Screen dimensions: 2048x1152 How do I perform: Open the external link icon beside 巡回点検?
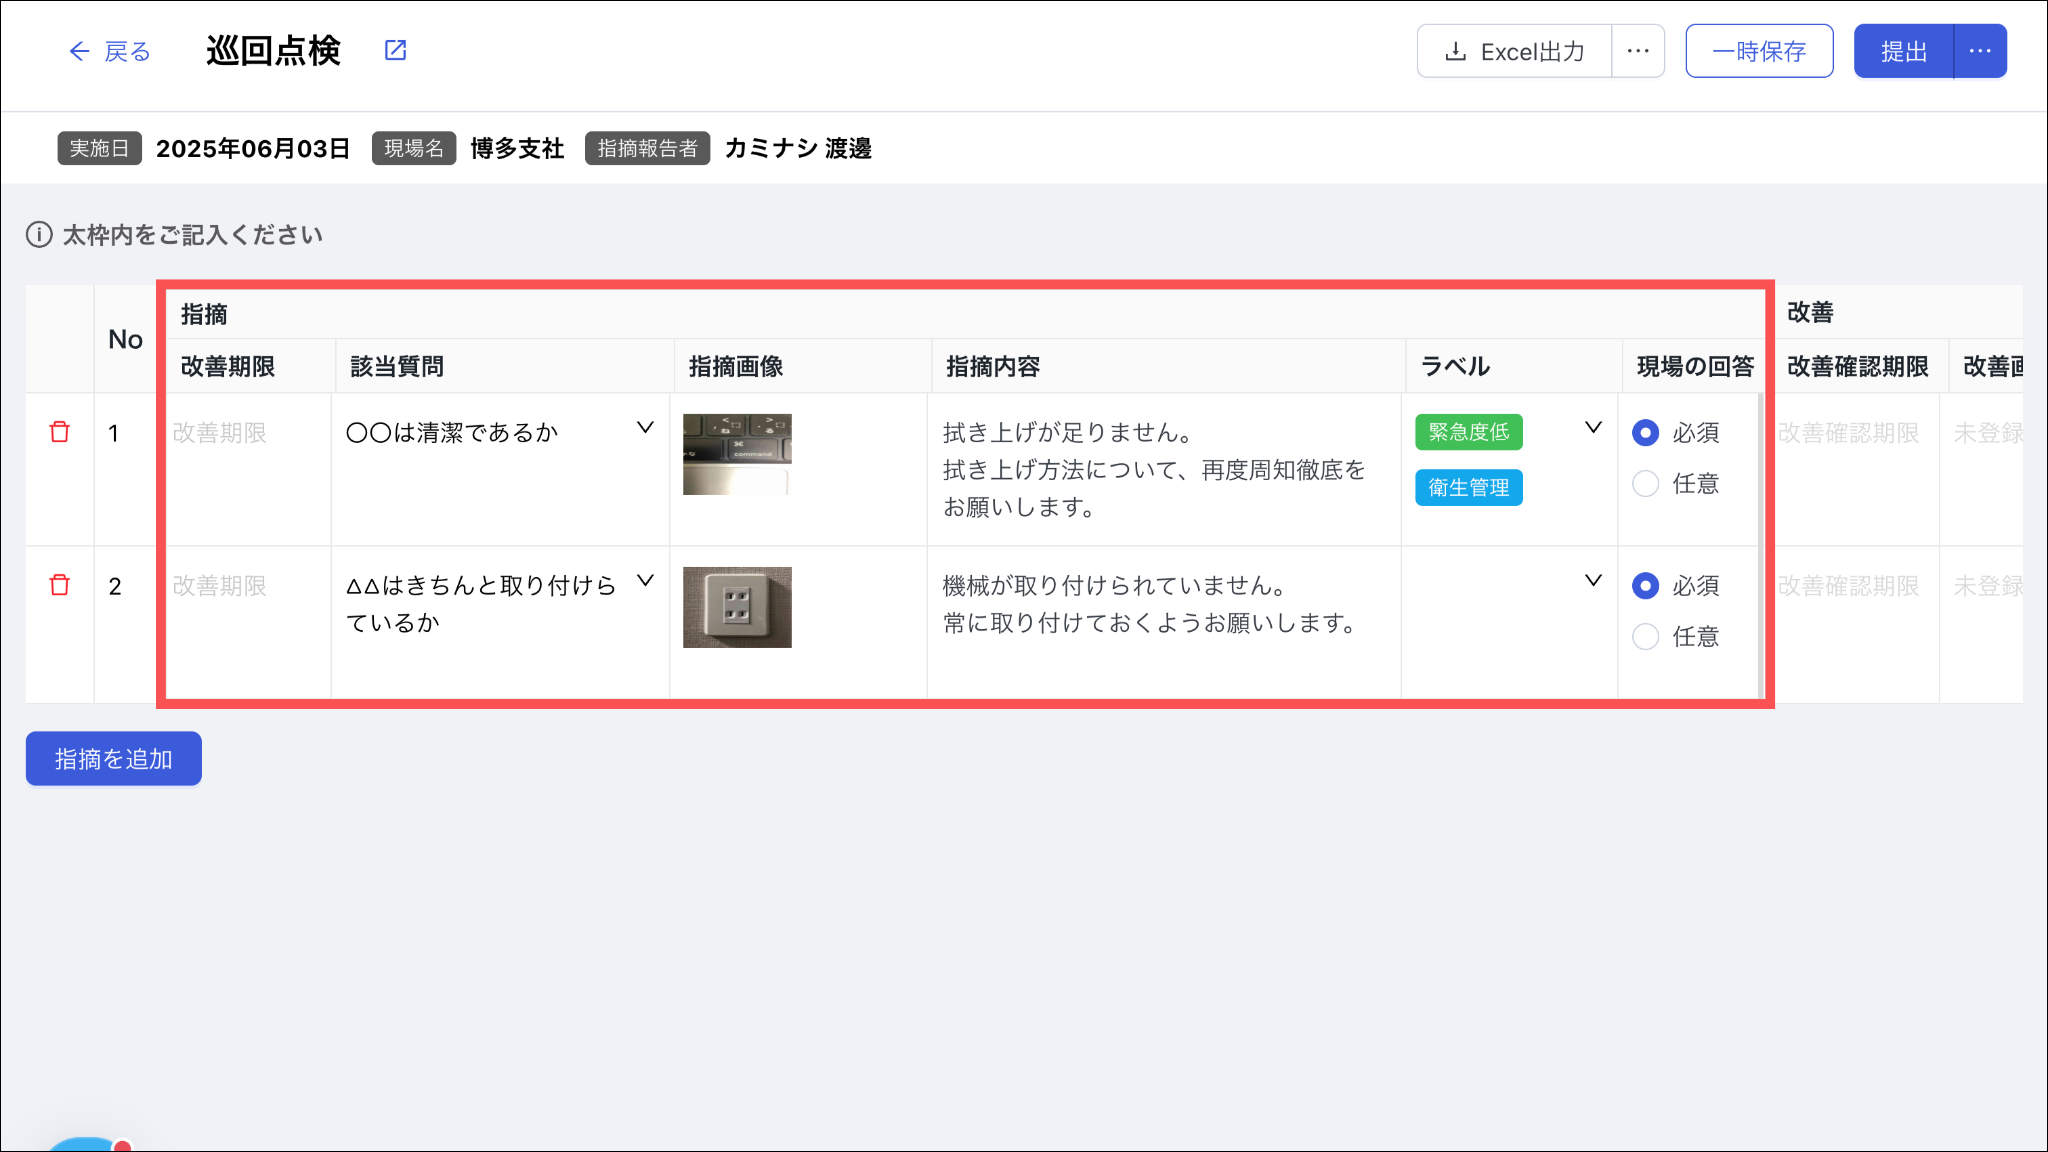(396, 50)
